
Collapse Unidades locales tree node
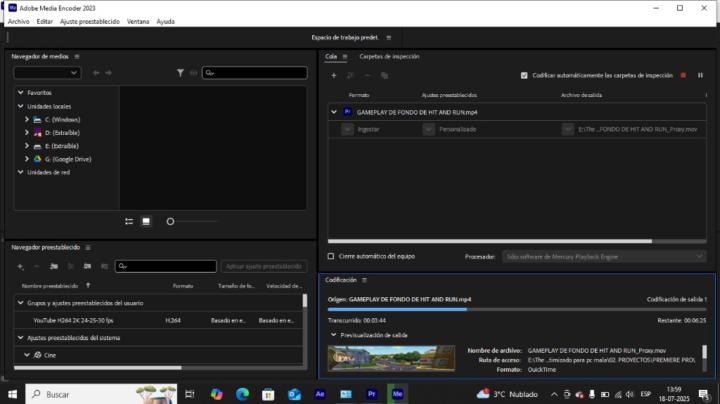tap(20, 106)
